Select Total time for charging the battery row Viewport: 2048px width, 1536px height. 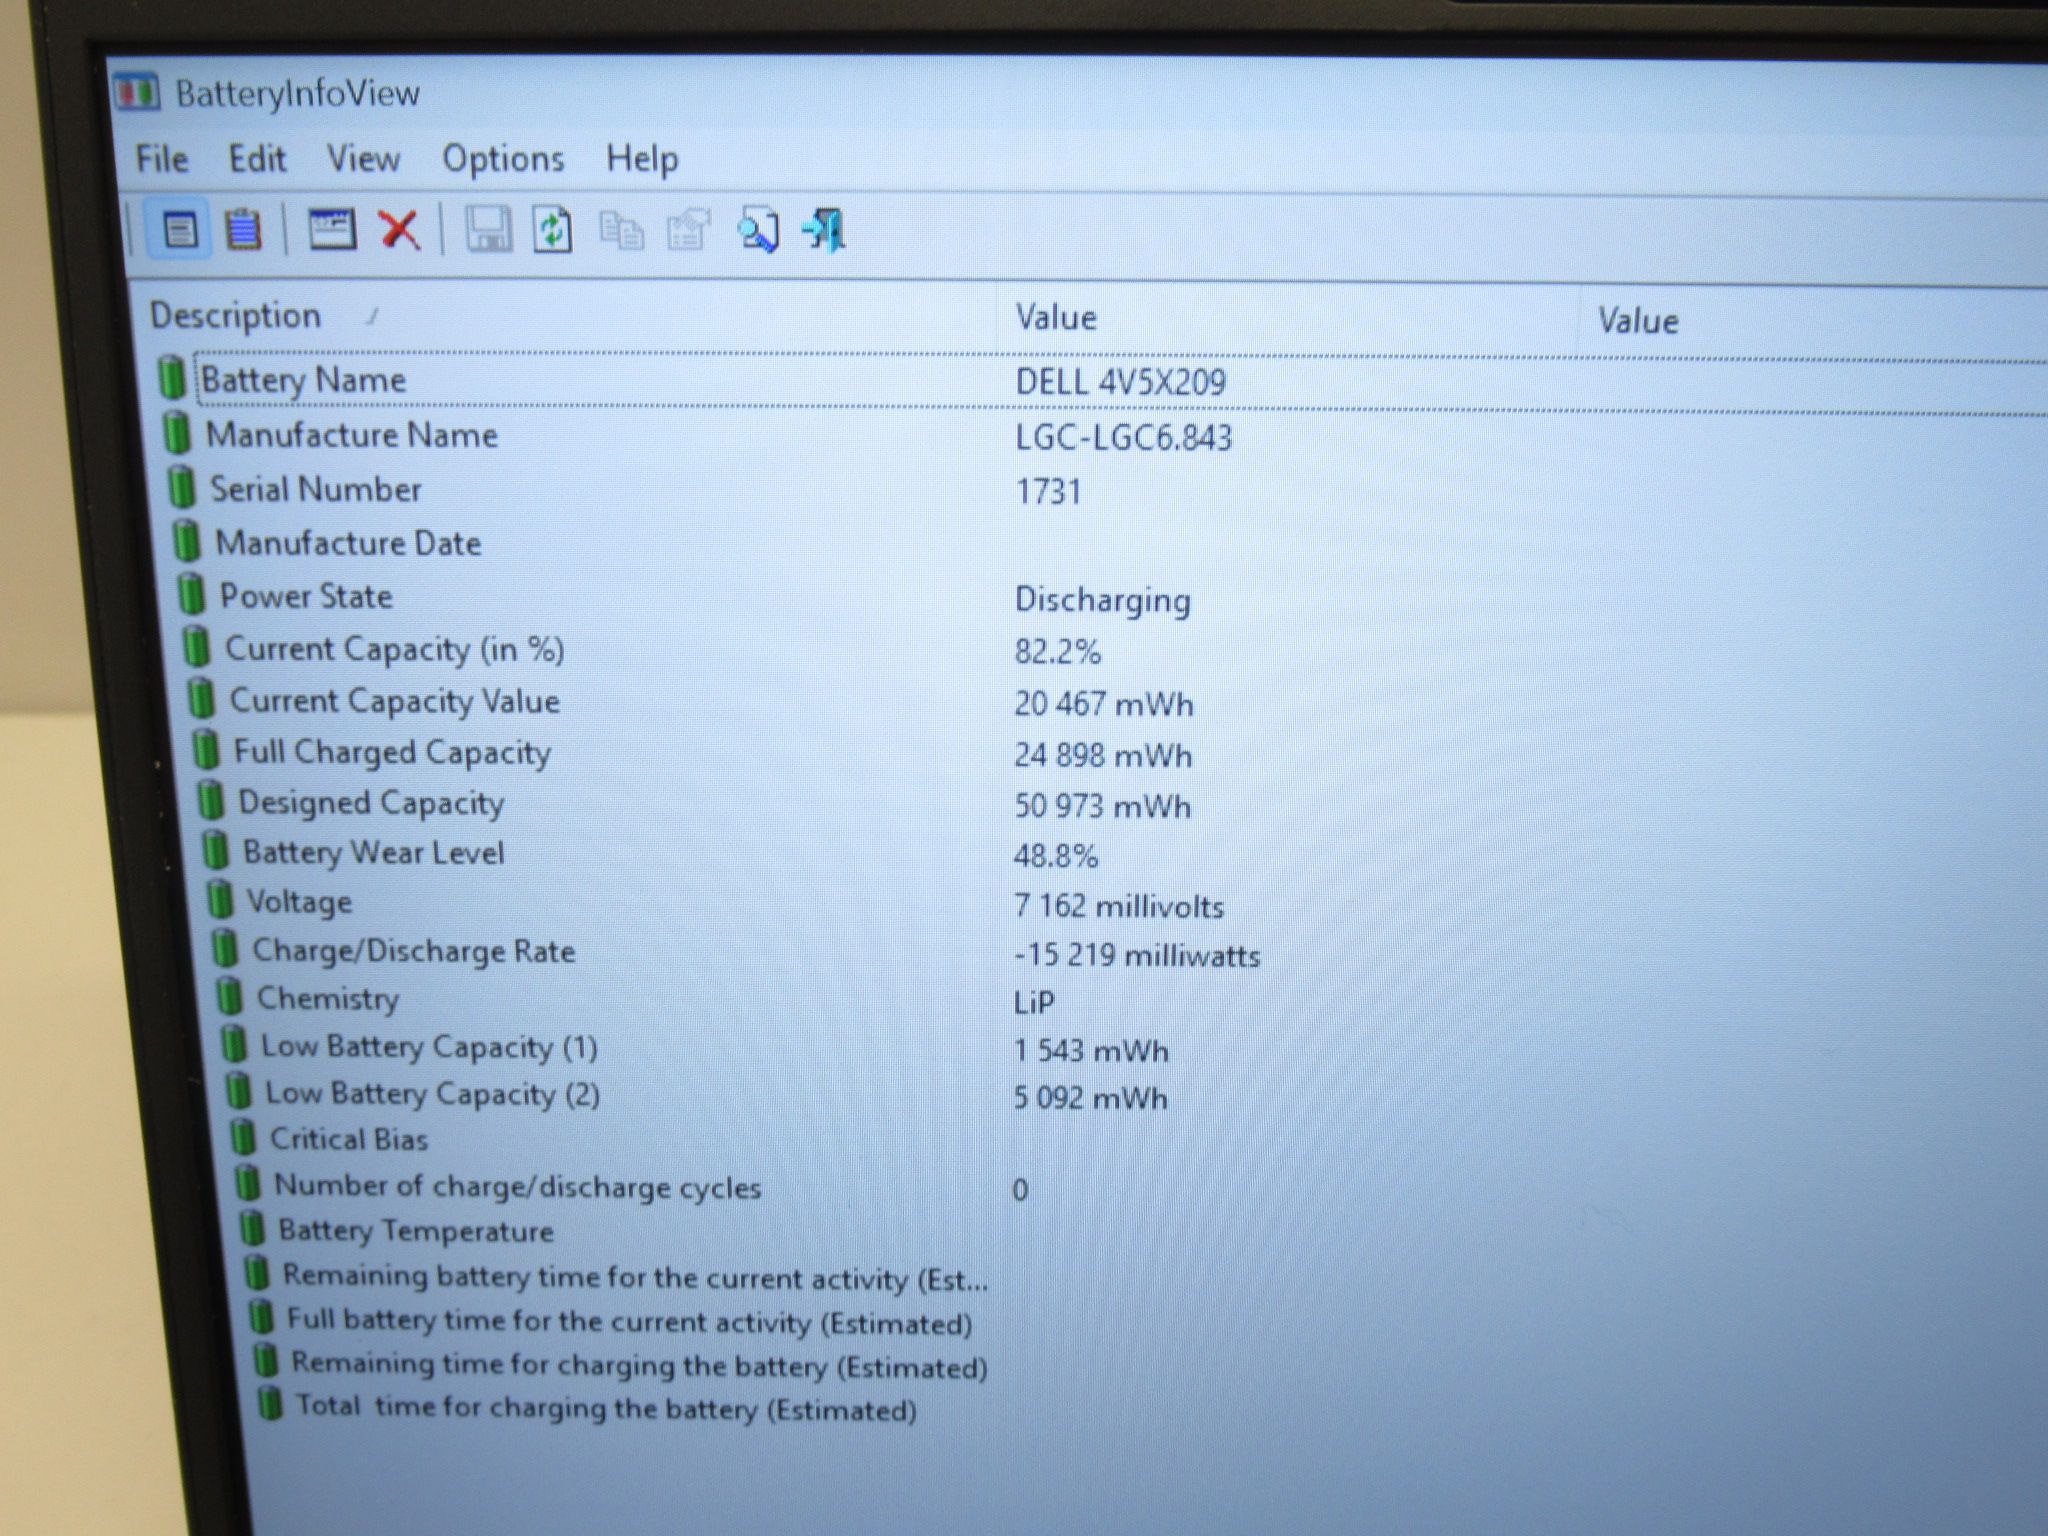606,1408
